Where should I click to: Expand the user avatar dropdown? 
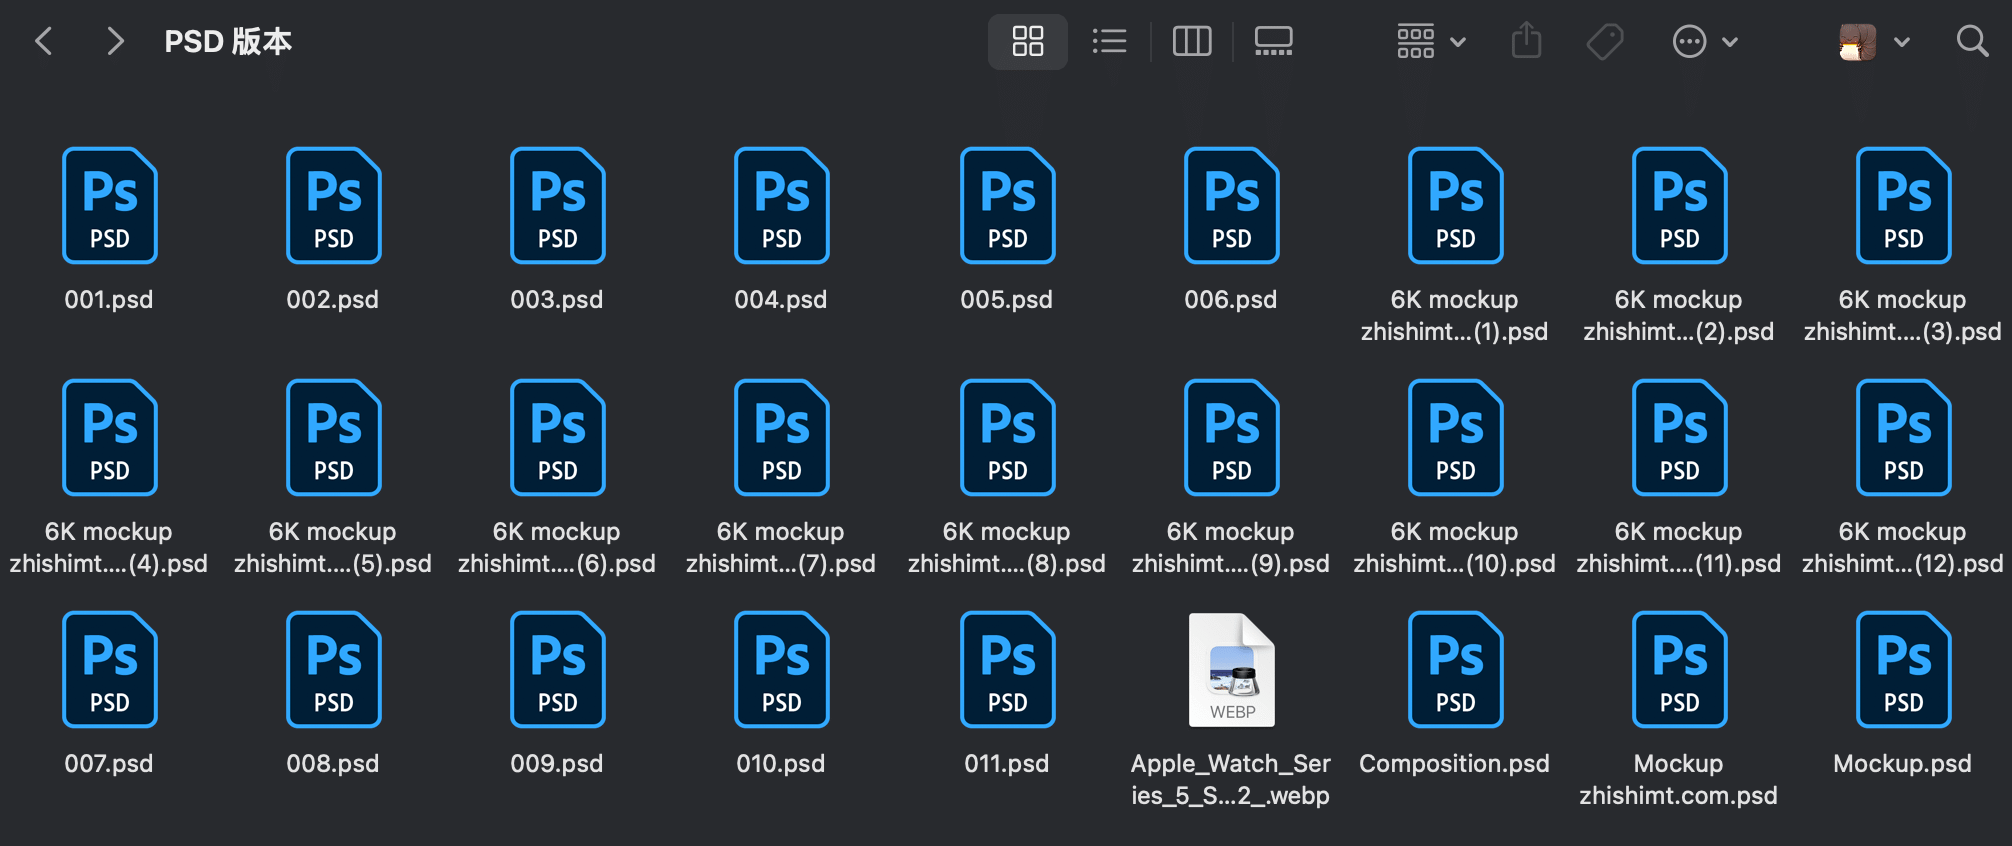pos(1874,42)
